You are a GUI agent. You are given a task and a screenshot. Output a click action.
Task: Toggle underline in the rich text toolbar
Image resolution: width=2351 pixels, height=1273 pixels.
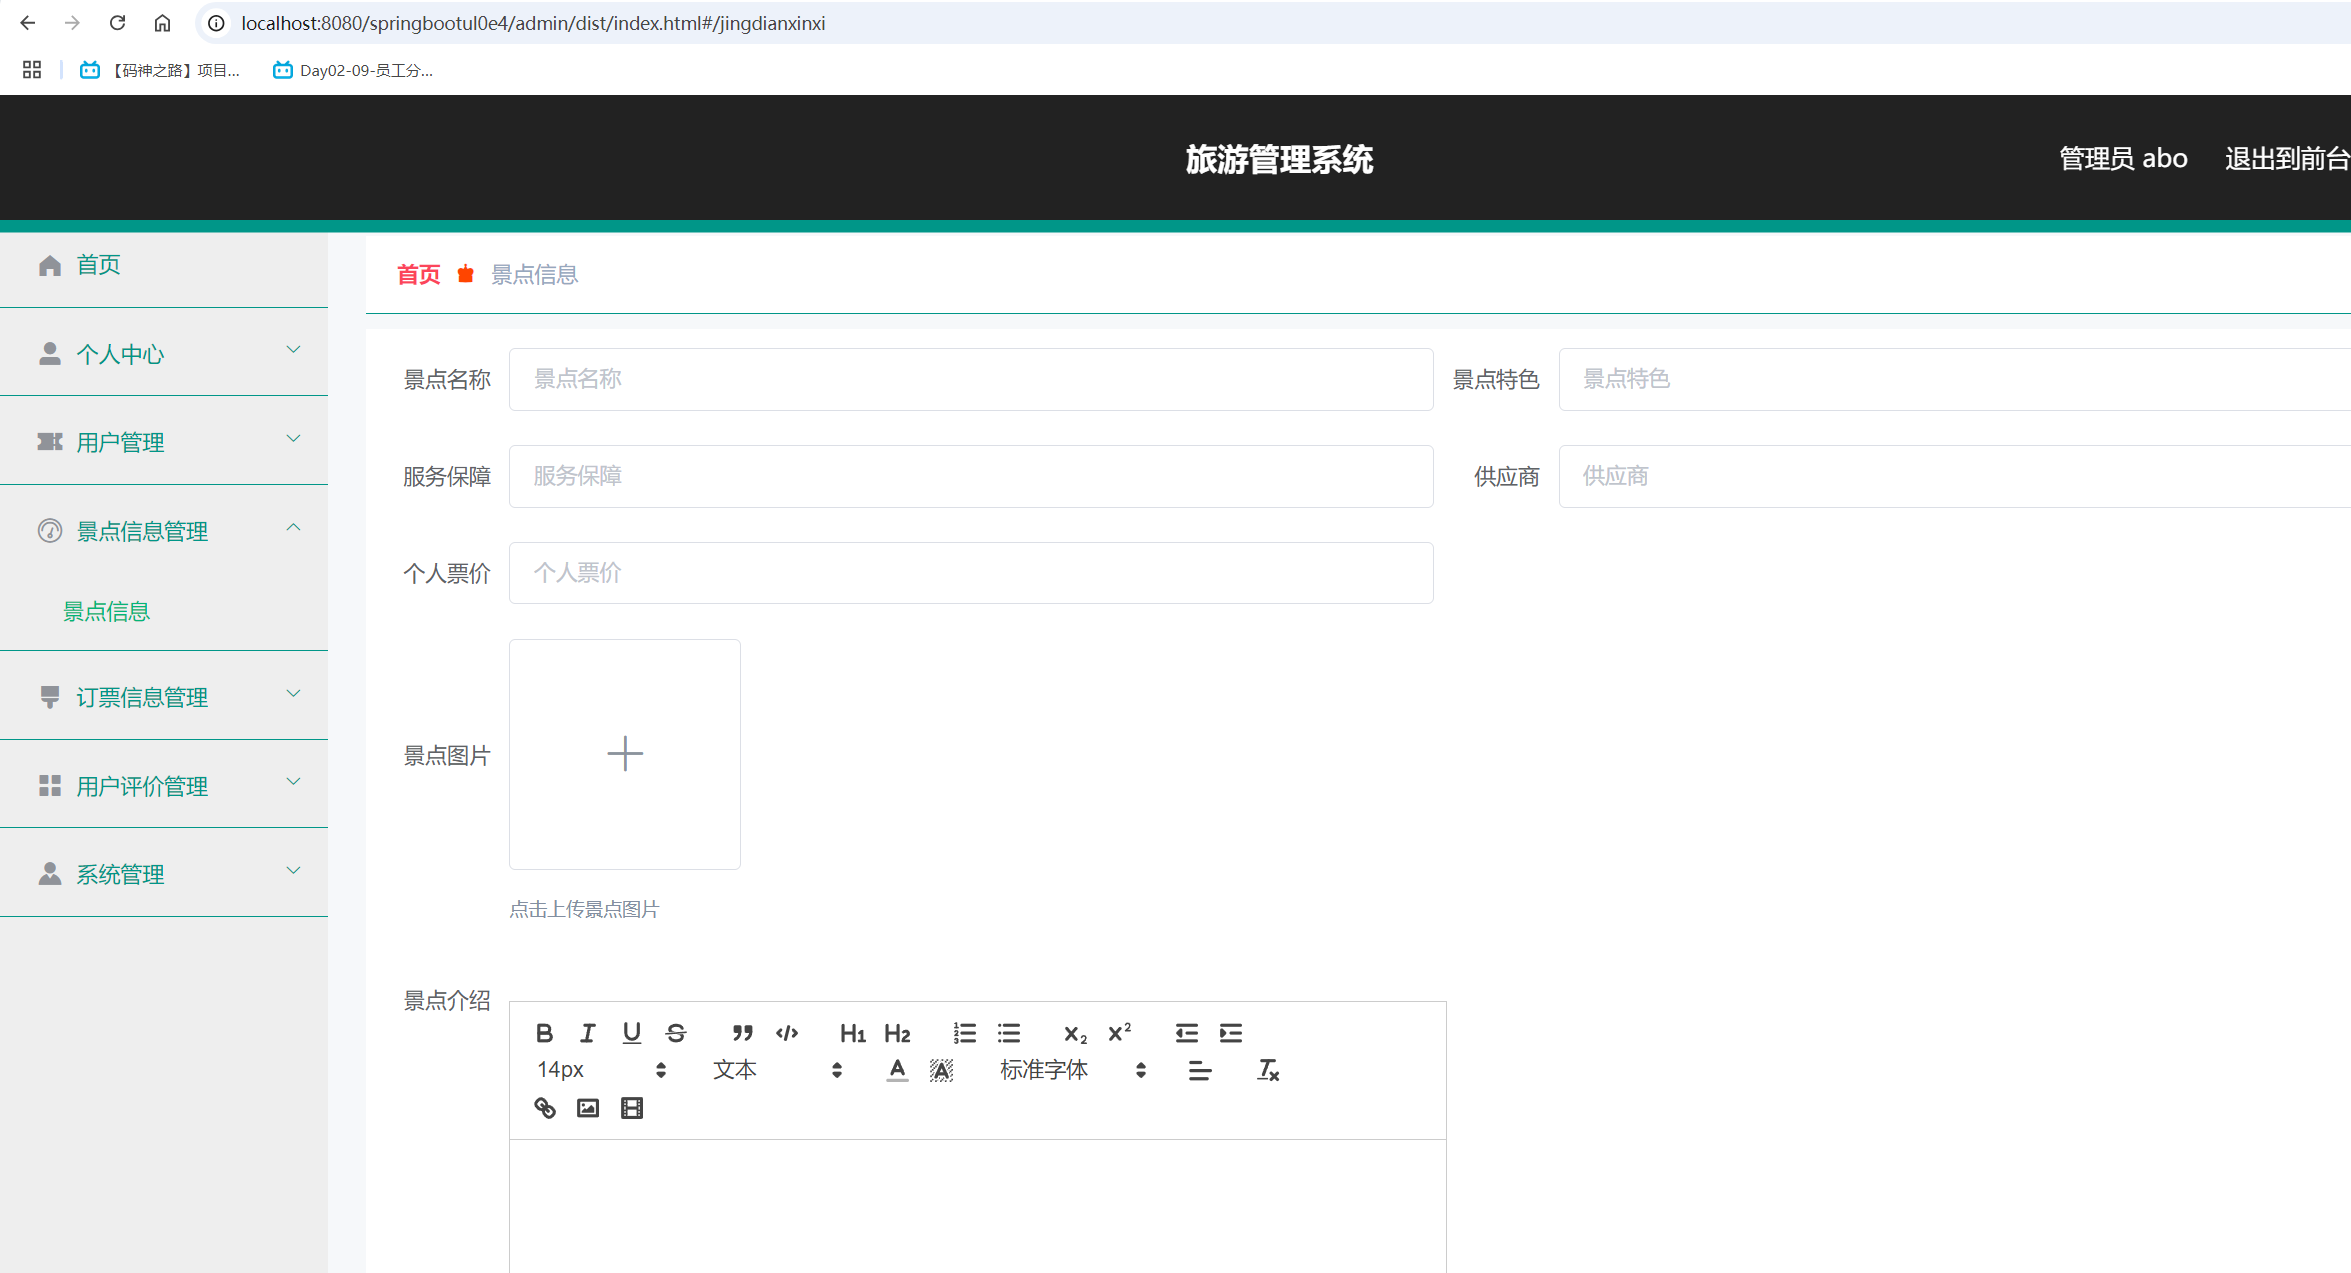[x=631, y=1032]
